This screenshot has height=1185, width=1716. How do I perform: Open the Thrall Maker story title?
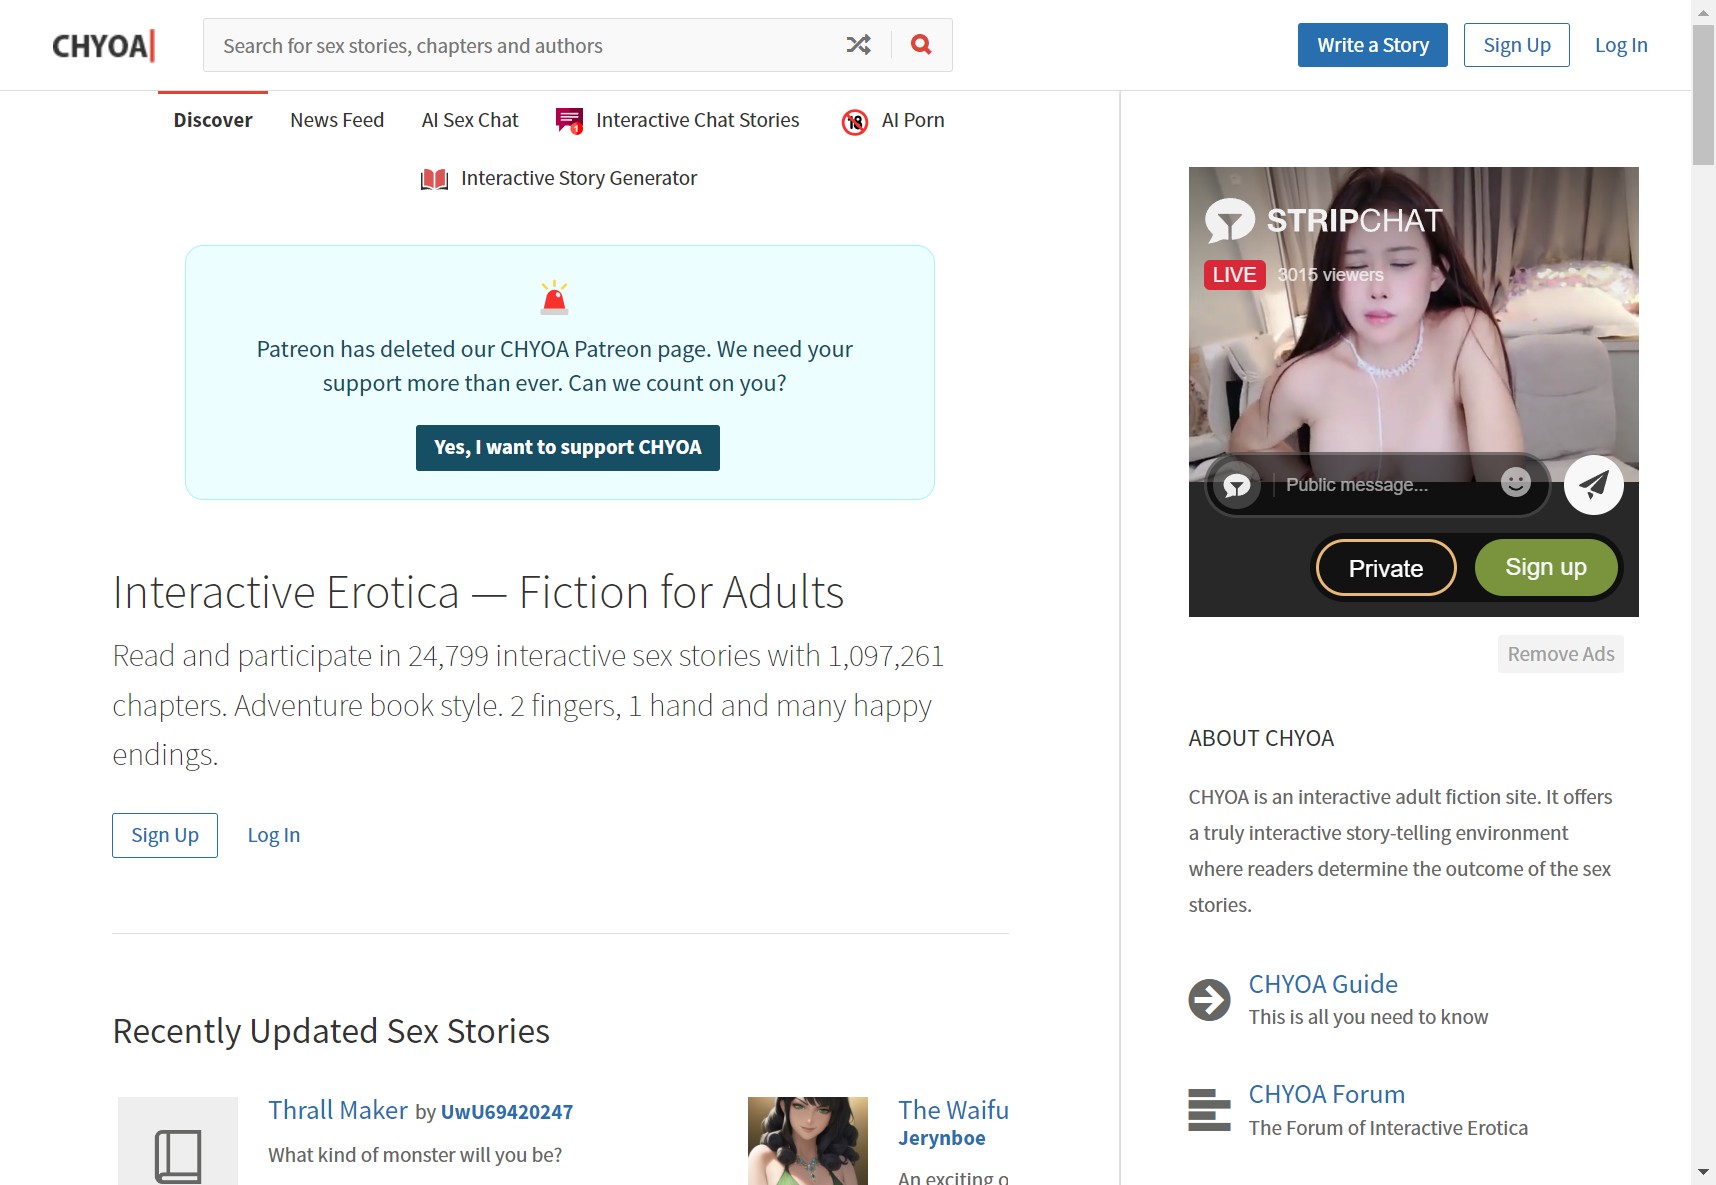click(x=338, y=1110)
